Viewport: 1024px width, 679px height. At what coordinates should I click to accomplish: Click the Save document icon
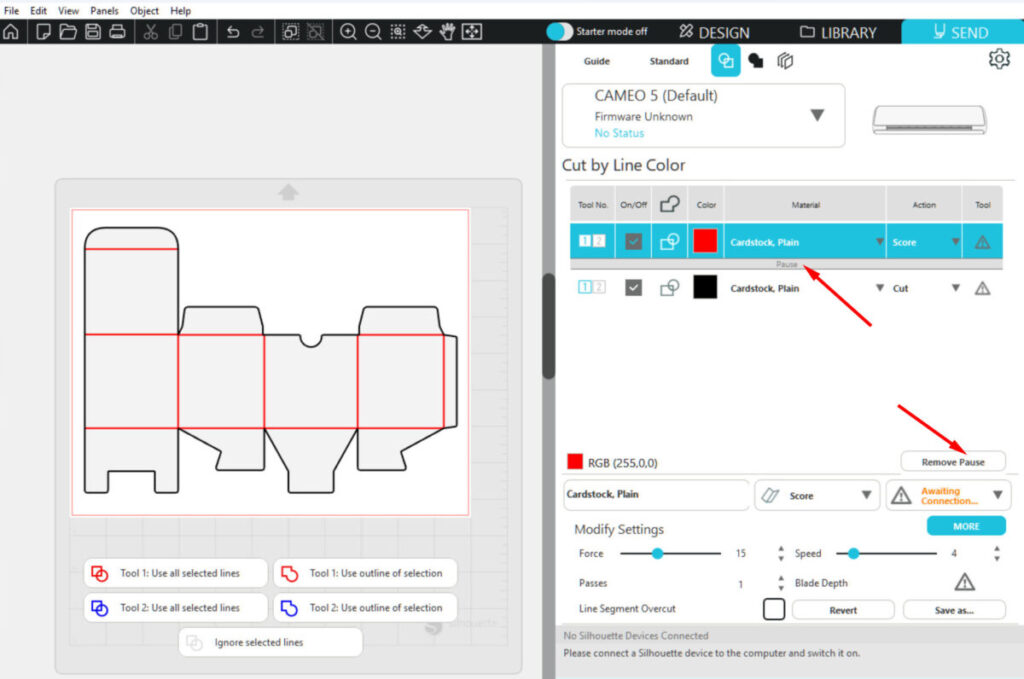(93, 32)
